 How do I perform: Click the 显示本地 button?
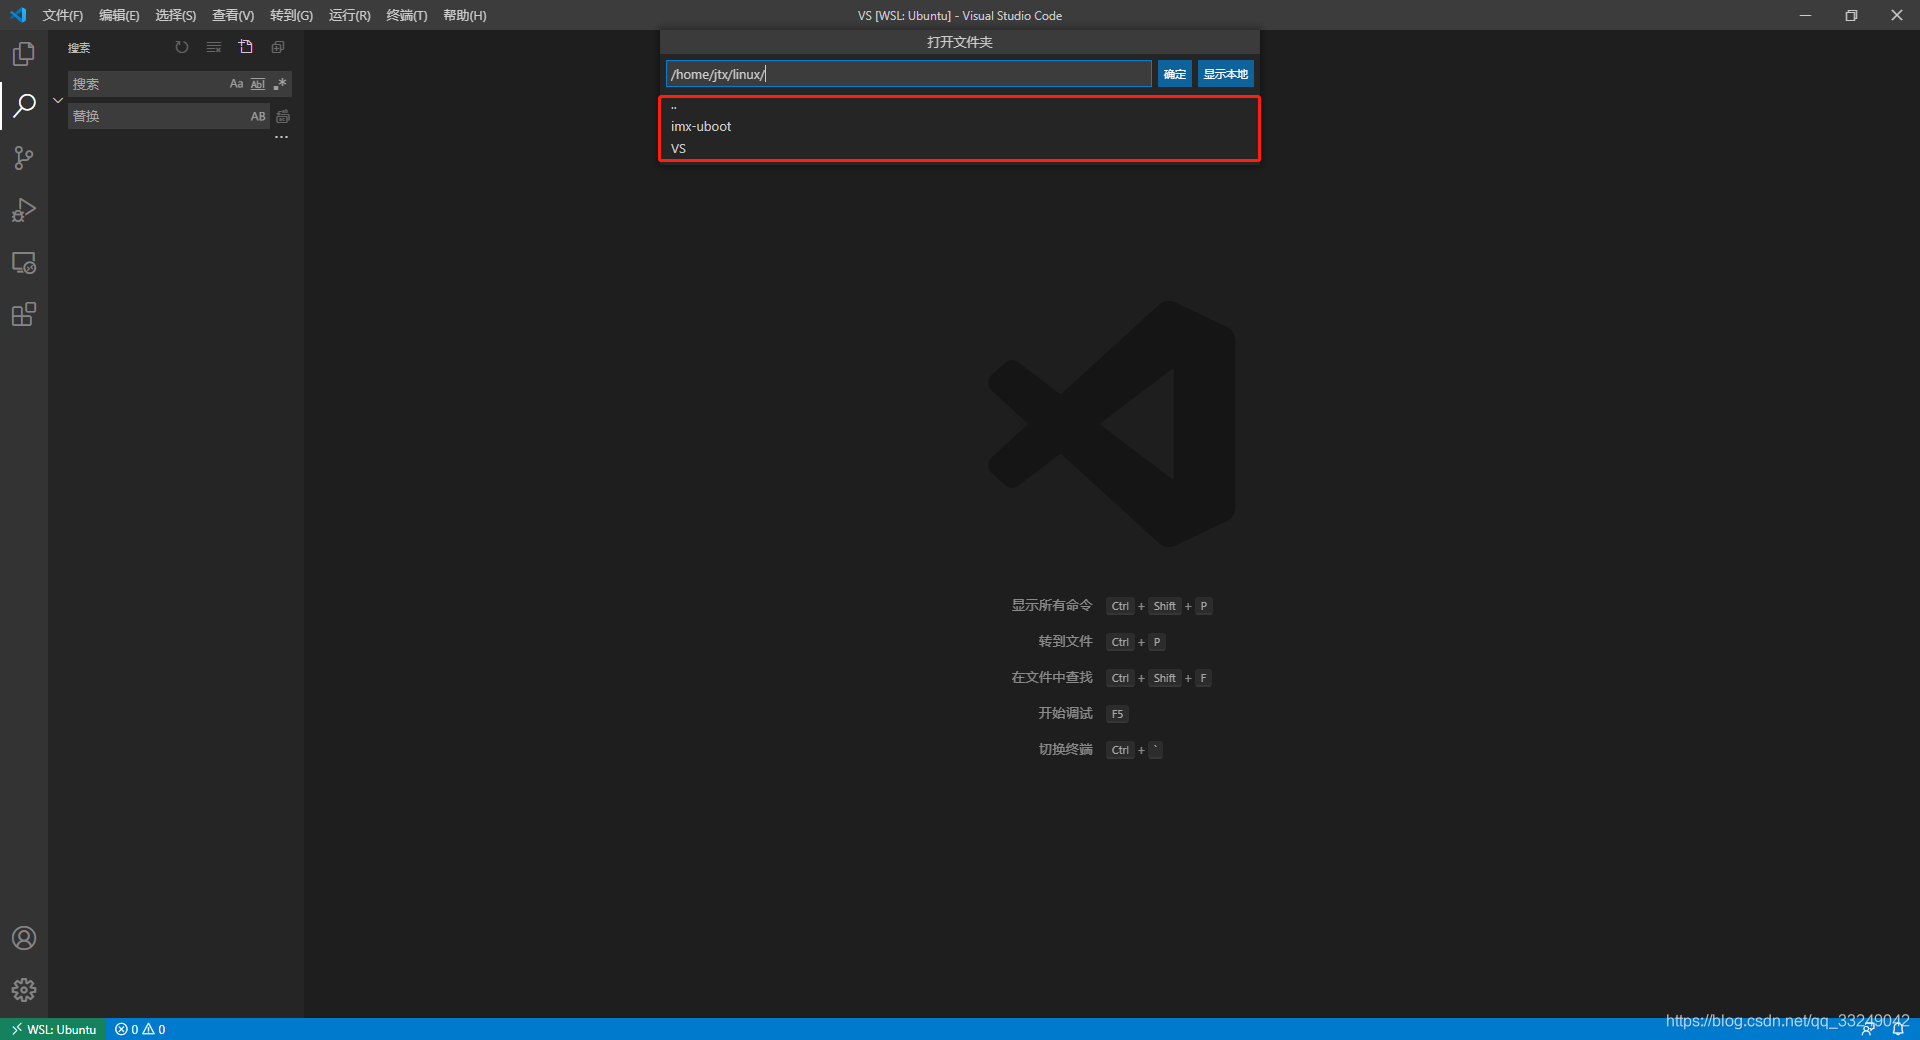(1225, 74)
